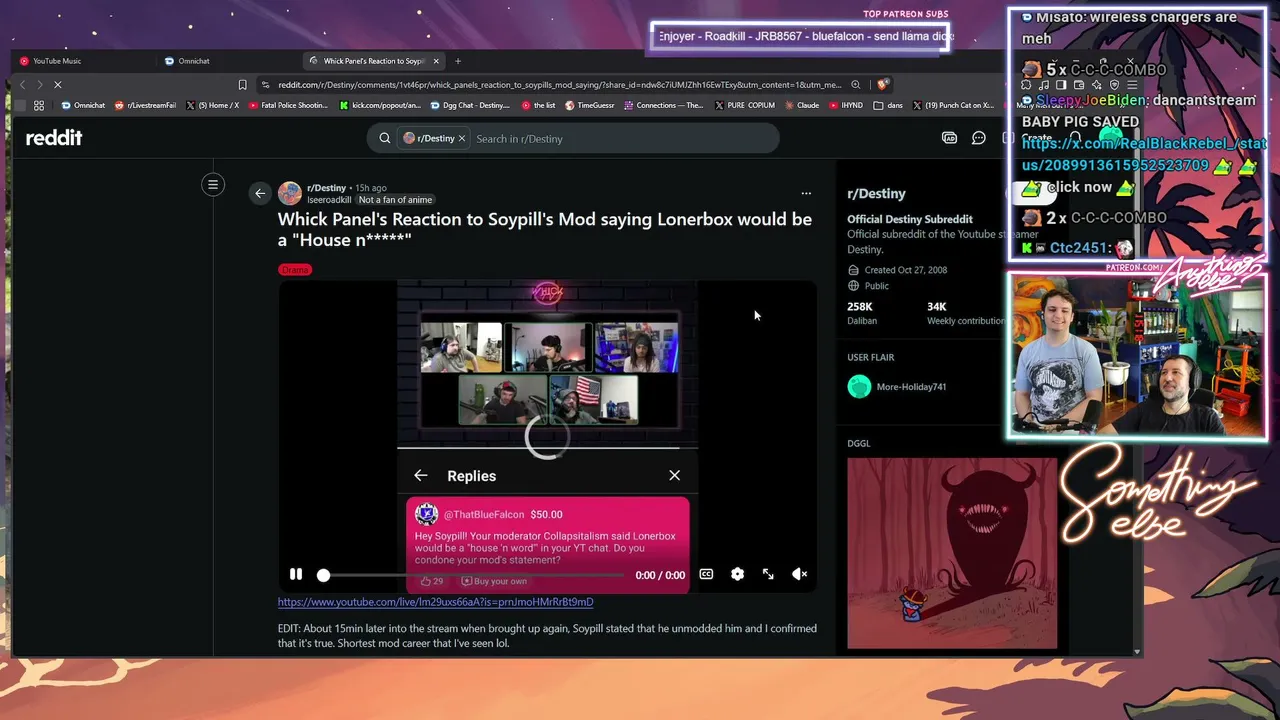Click the streamers webcam overlay
1280x720 pixels.
tap(1137, 356)
